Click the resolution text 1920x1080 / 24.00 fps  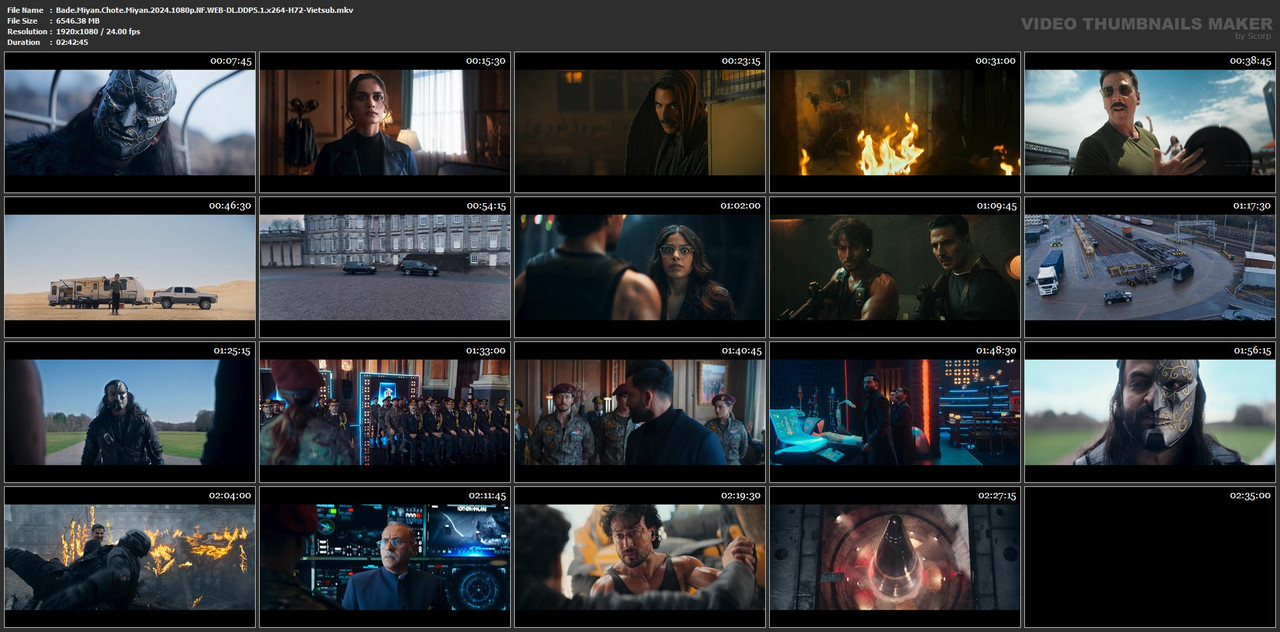coord(98,32)
